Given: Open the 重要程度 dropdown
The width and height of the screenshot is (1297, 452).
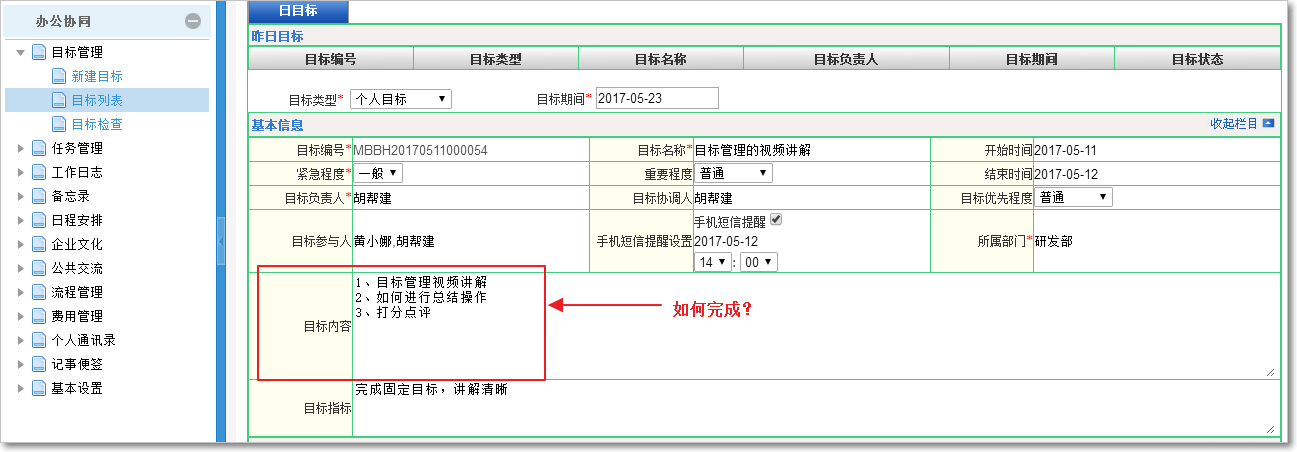Looking at the screenshot, I should [x=733, y=173].
